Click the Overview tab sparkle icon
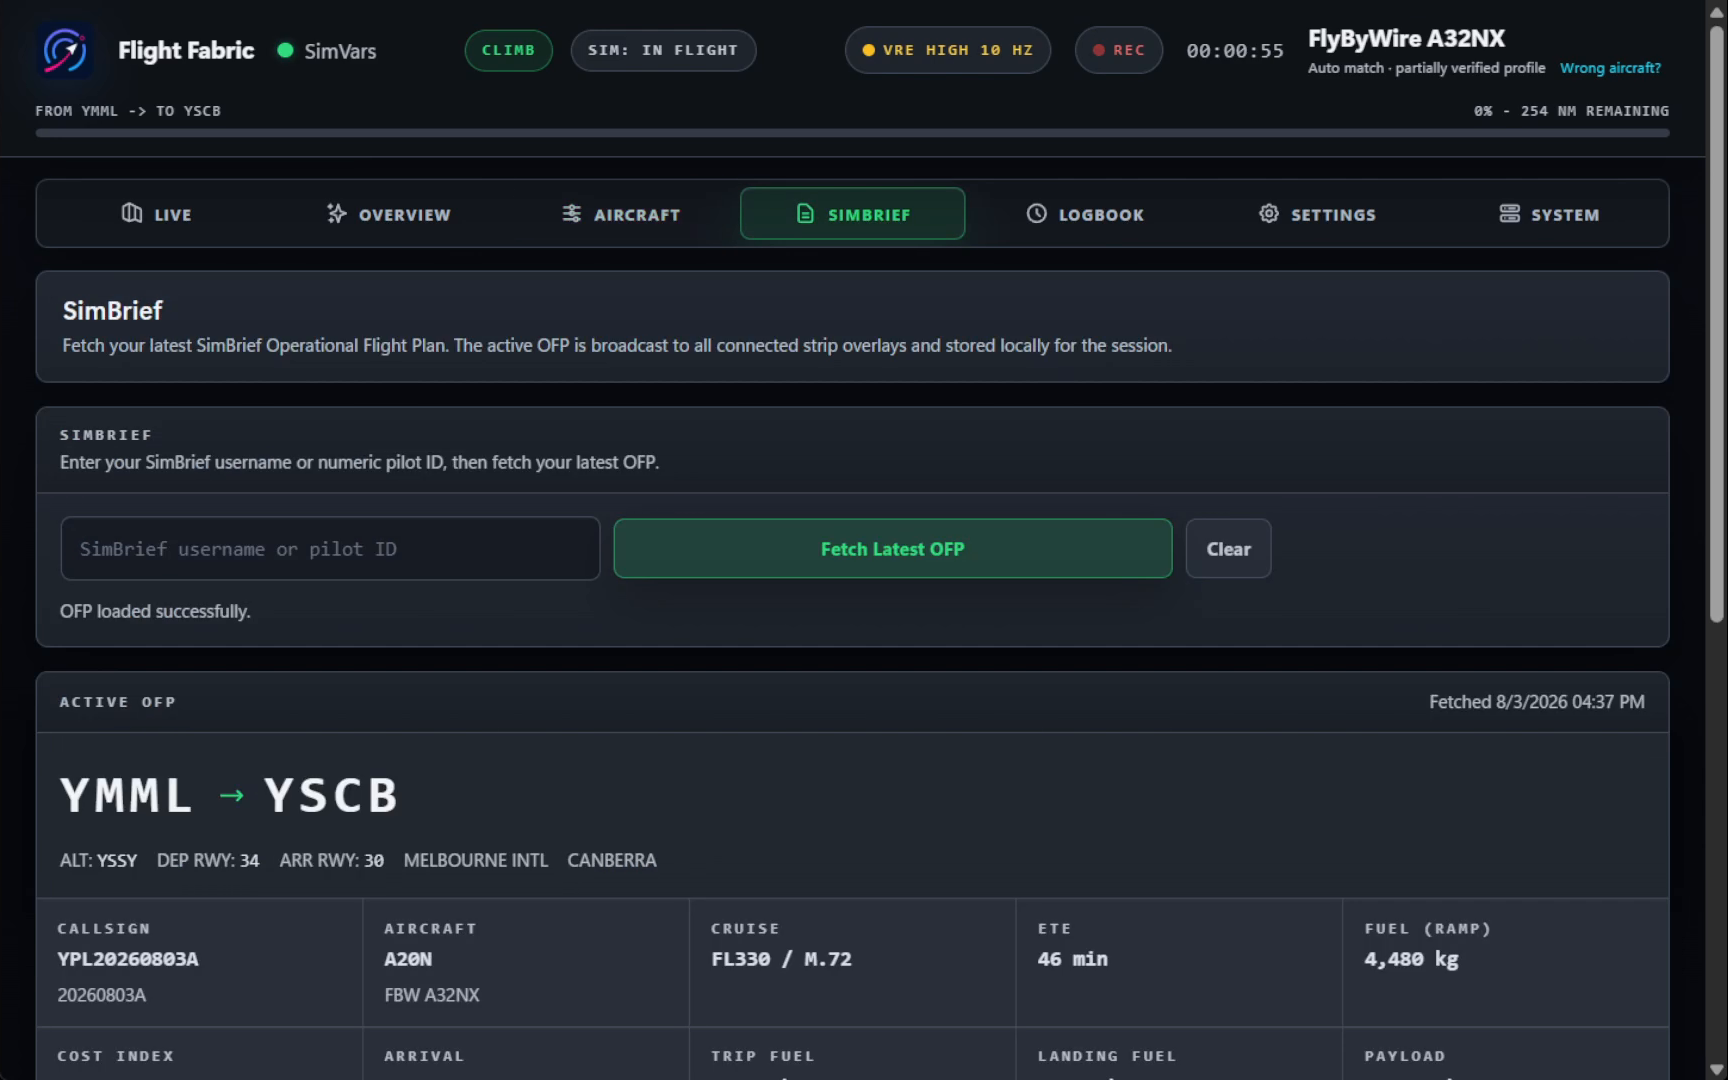Viewport: 1728px width, 1080px height. 337,213
